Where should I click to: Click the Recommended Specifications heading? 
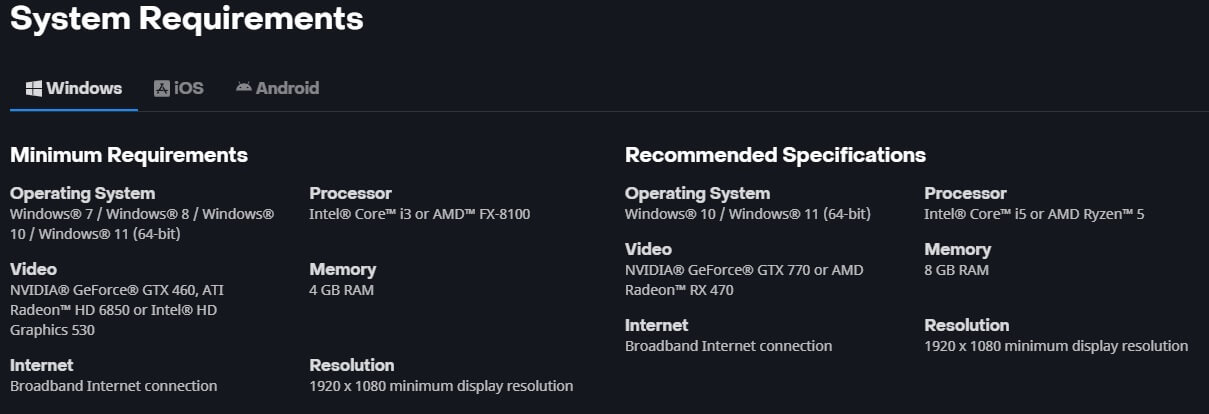tap(775, 155)
